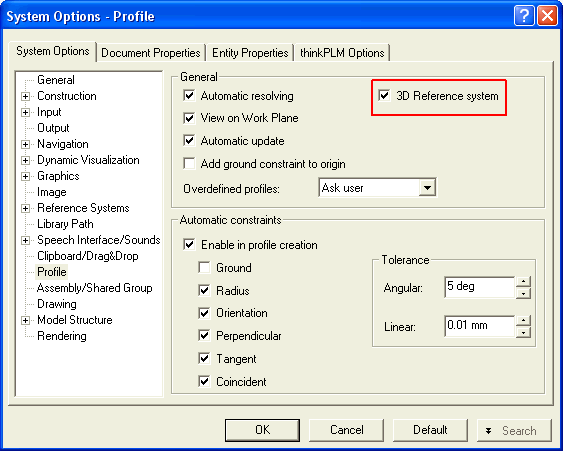Click the help question mark icon

[x=524, y=16]
